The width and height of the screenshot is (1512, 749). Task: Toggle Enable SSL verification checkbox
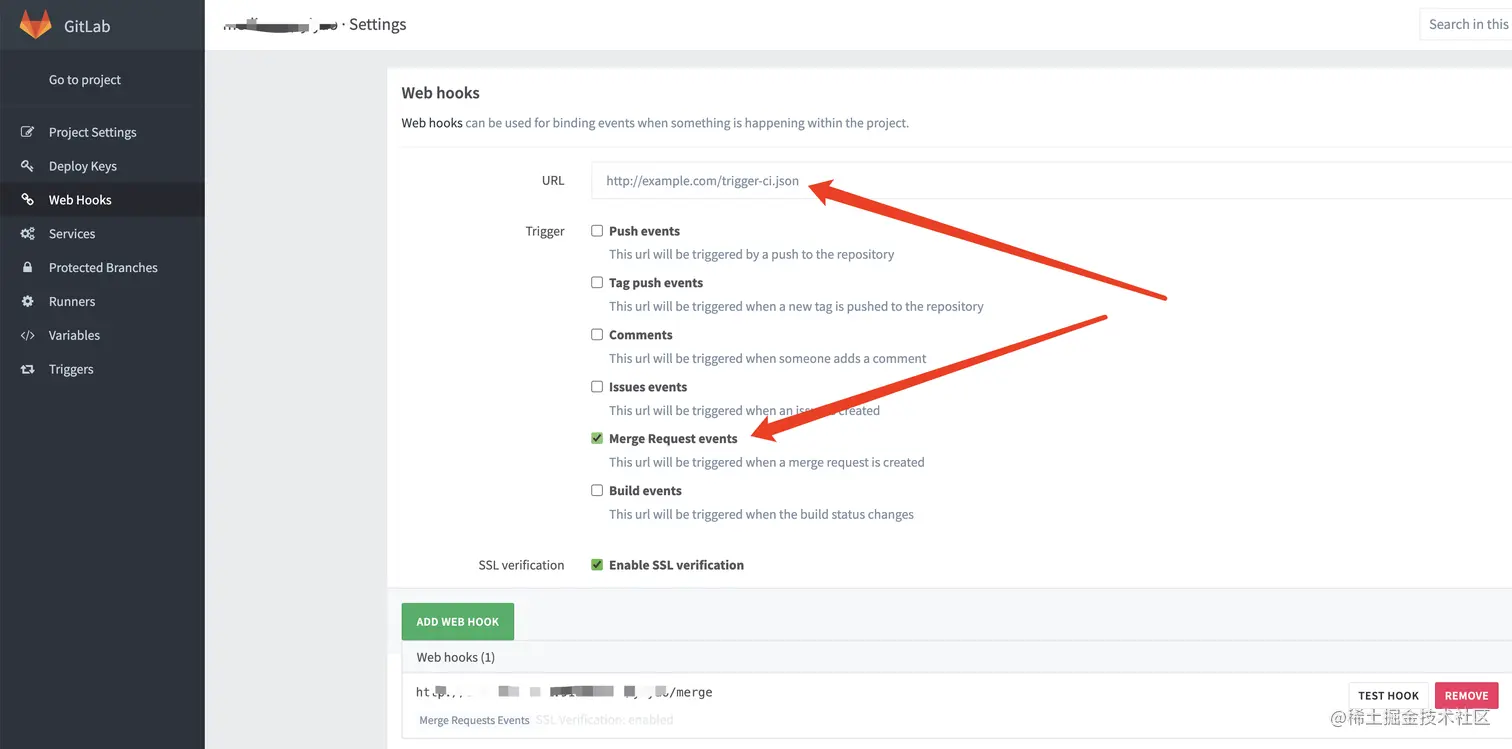[x=597, y=564]
